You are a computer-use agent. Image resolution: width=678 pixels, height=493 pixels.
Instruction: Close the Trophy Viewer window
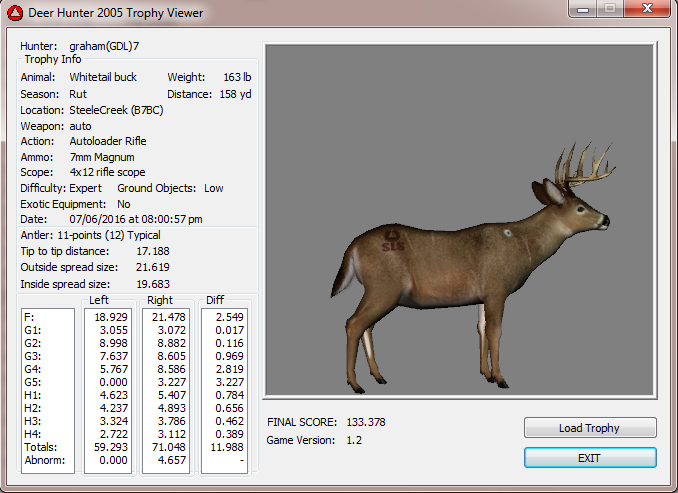(645, 10)
